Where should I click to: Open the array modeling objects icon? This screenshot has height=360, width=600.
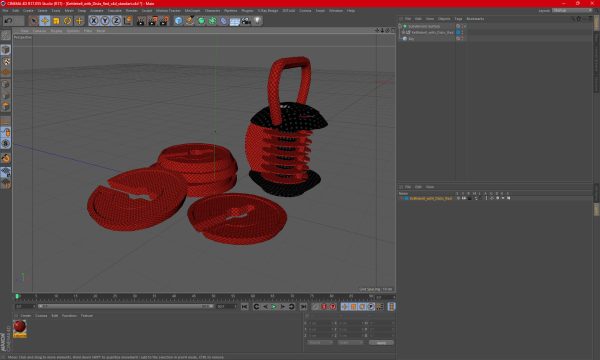(212, 21)
